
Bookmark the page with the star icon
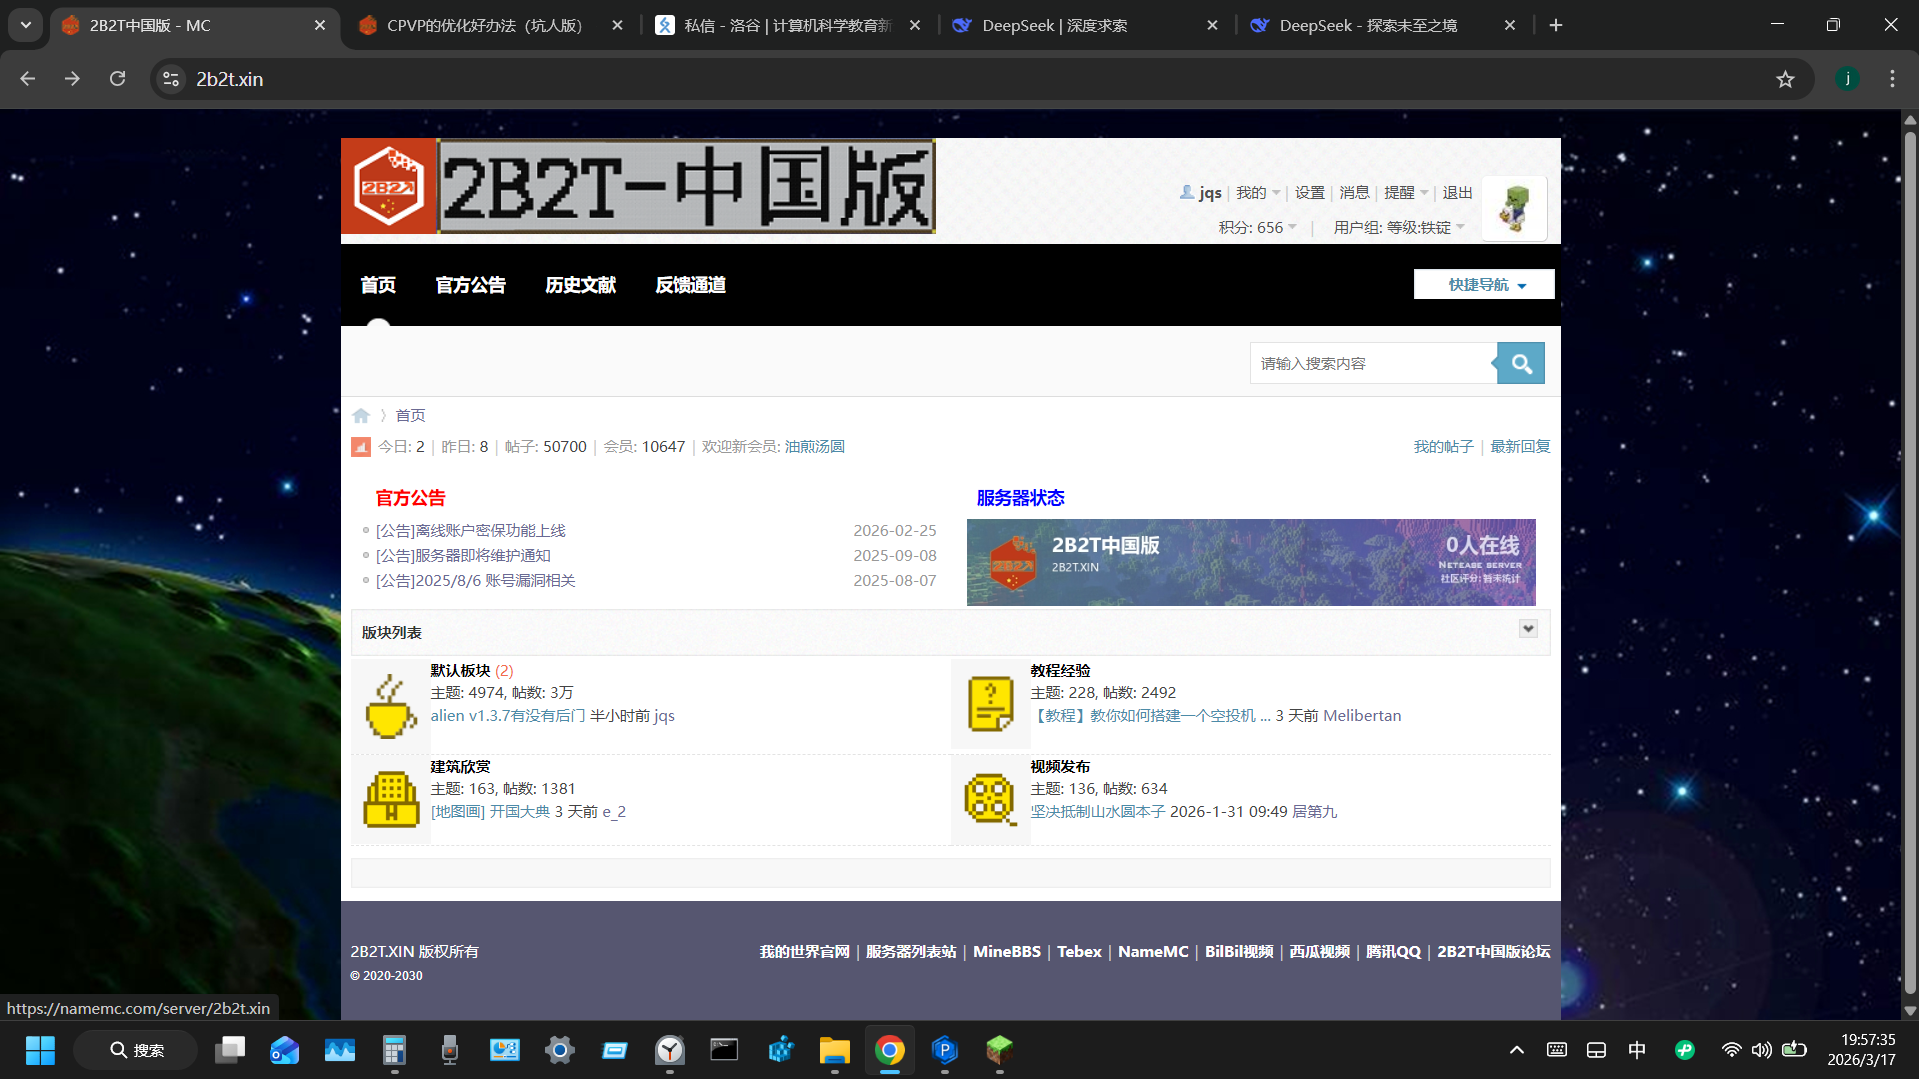coord(1785,79)
